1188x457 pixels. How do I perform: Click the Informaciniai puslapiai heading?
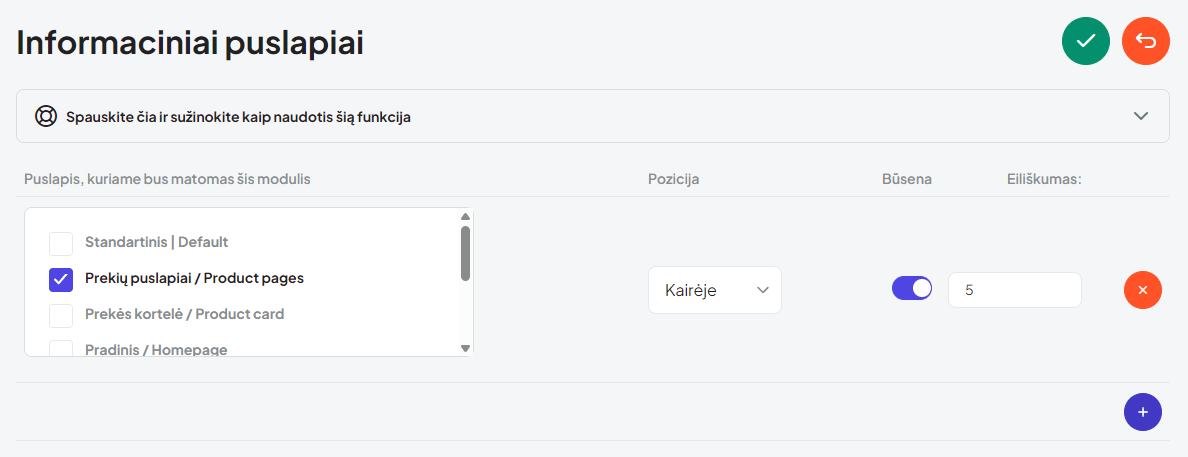pos(190,43)
